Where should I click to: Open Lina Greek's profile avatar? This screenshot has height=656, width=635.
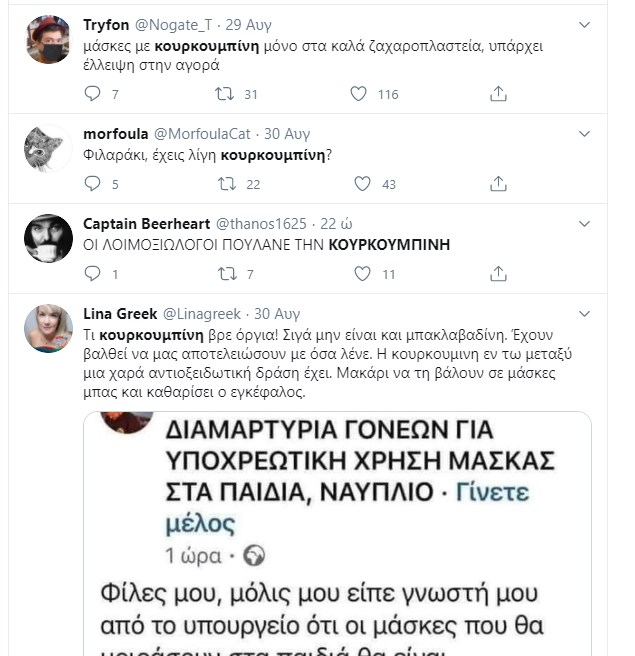tap(47, 328)
